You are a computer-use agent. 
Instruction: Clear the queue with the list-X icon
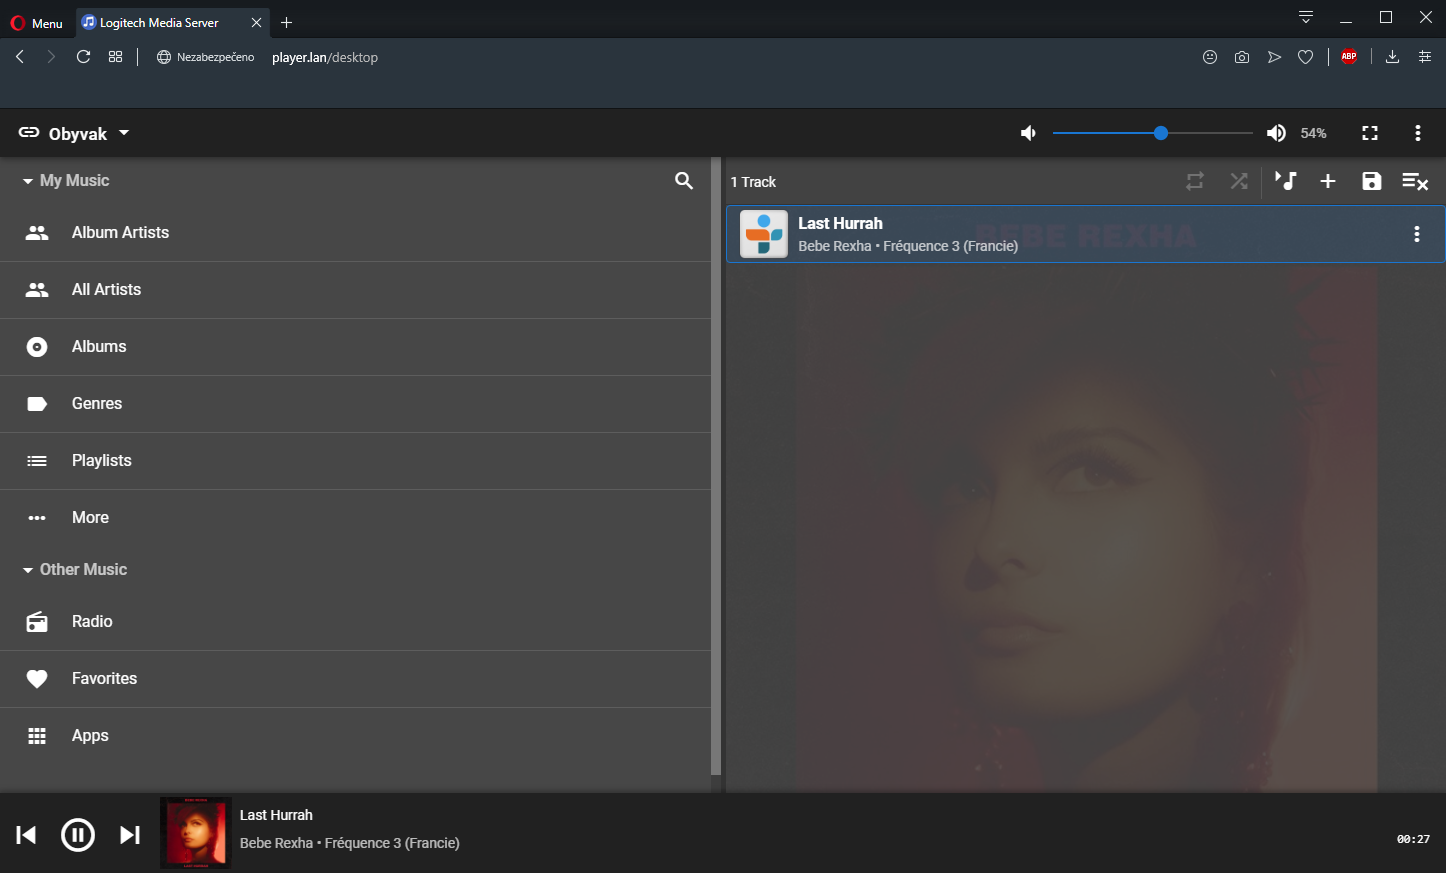coord(1415,181)
